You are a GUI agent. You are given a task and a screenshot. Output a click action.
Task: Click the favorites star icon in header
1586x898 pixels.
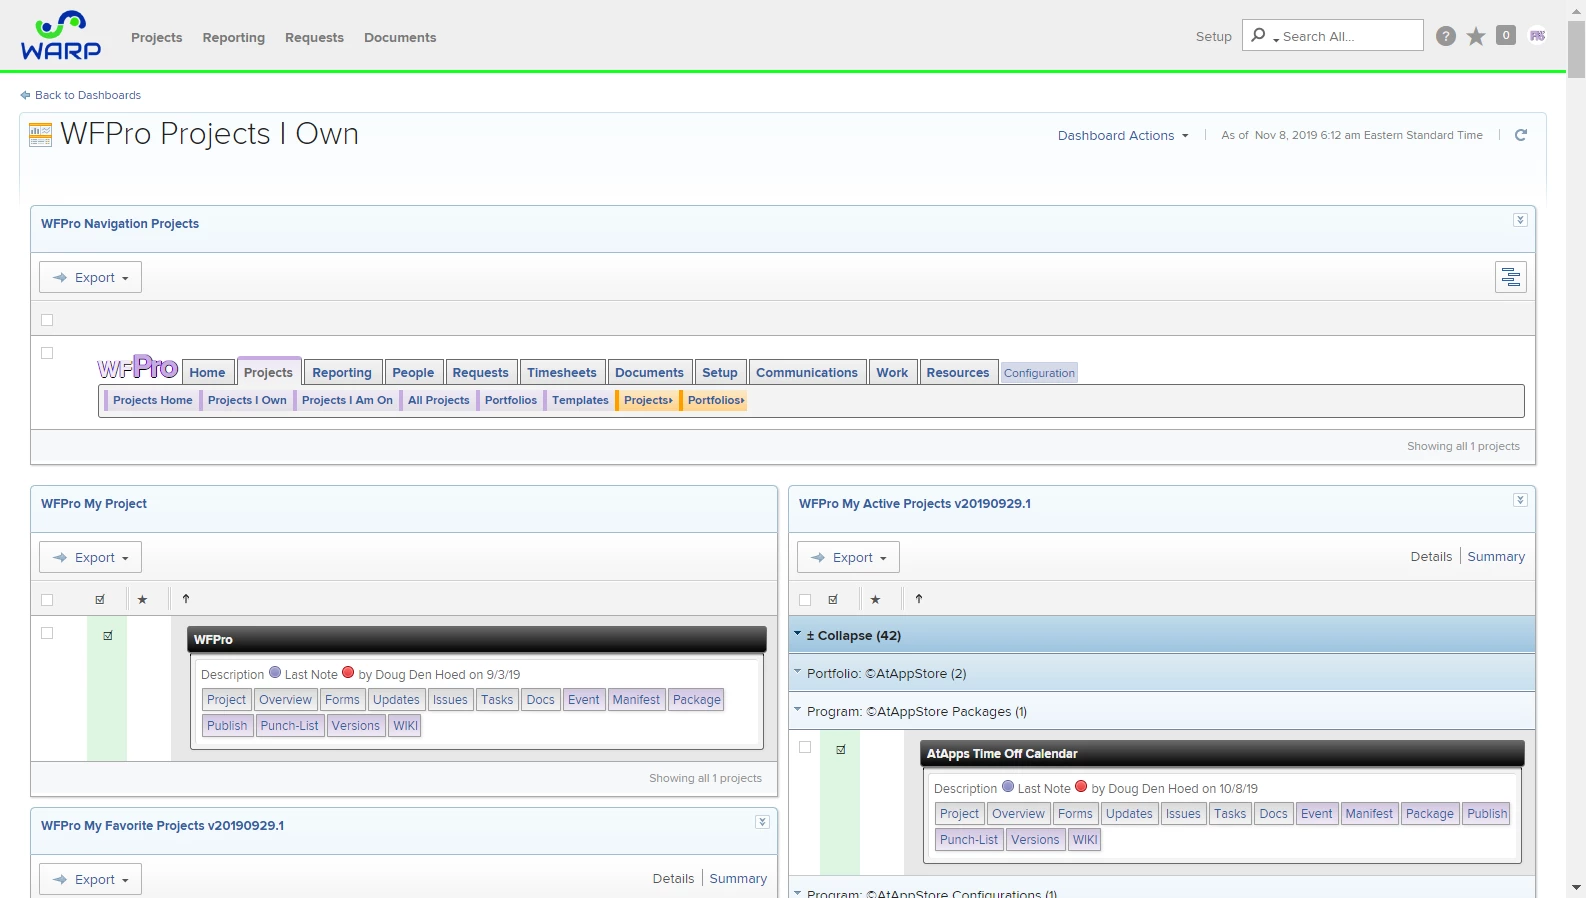pos(1475,37)
